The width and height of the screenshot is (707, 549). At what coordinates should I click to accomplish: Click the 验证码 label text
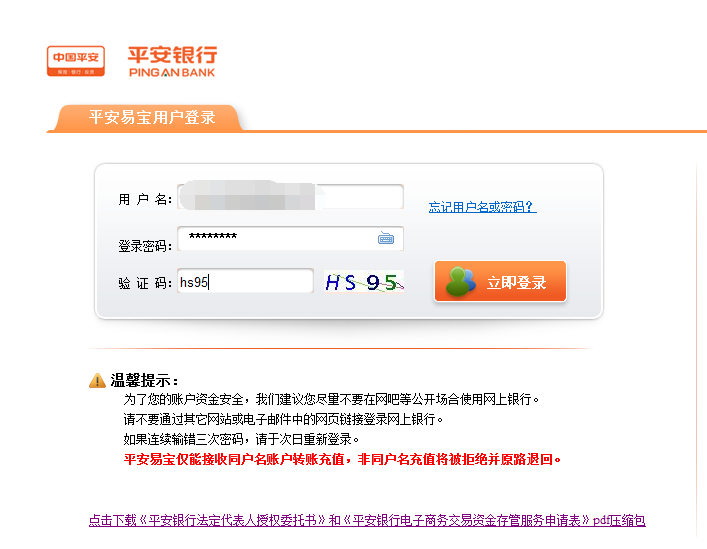(145, 283)
